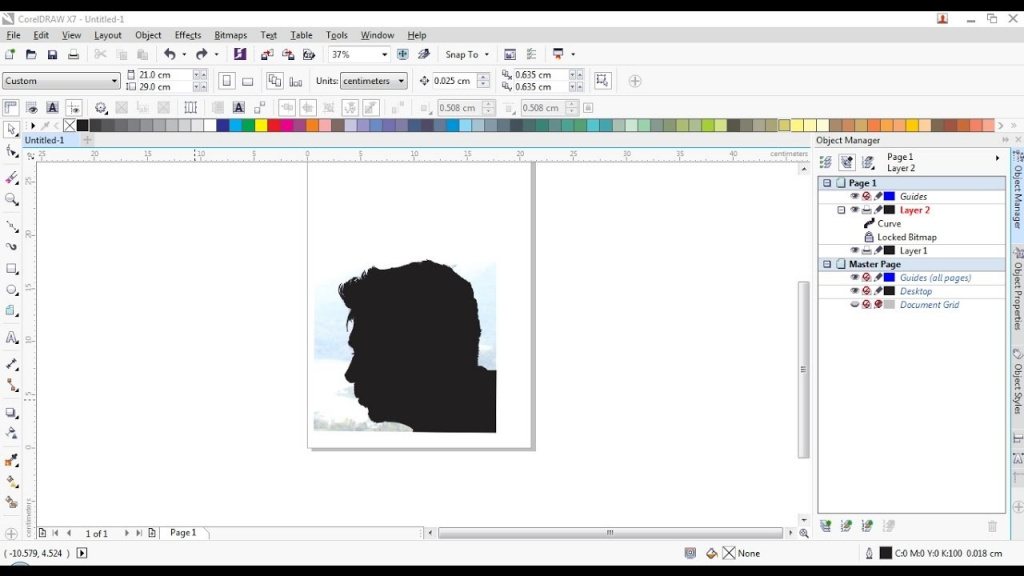Screen dimensions: 1024x576
Task: Toggle visibility eye of Desktop layer
Action: point(854,291)
